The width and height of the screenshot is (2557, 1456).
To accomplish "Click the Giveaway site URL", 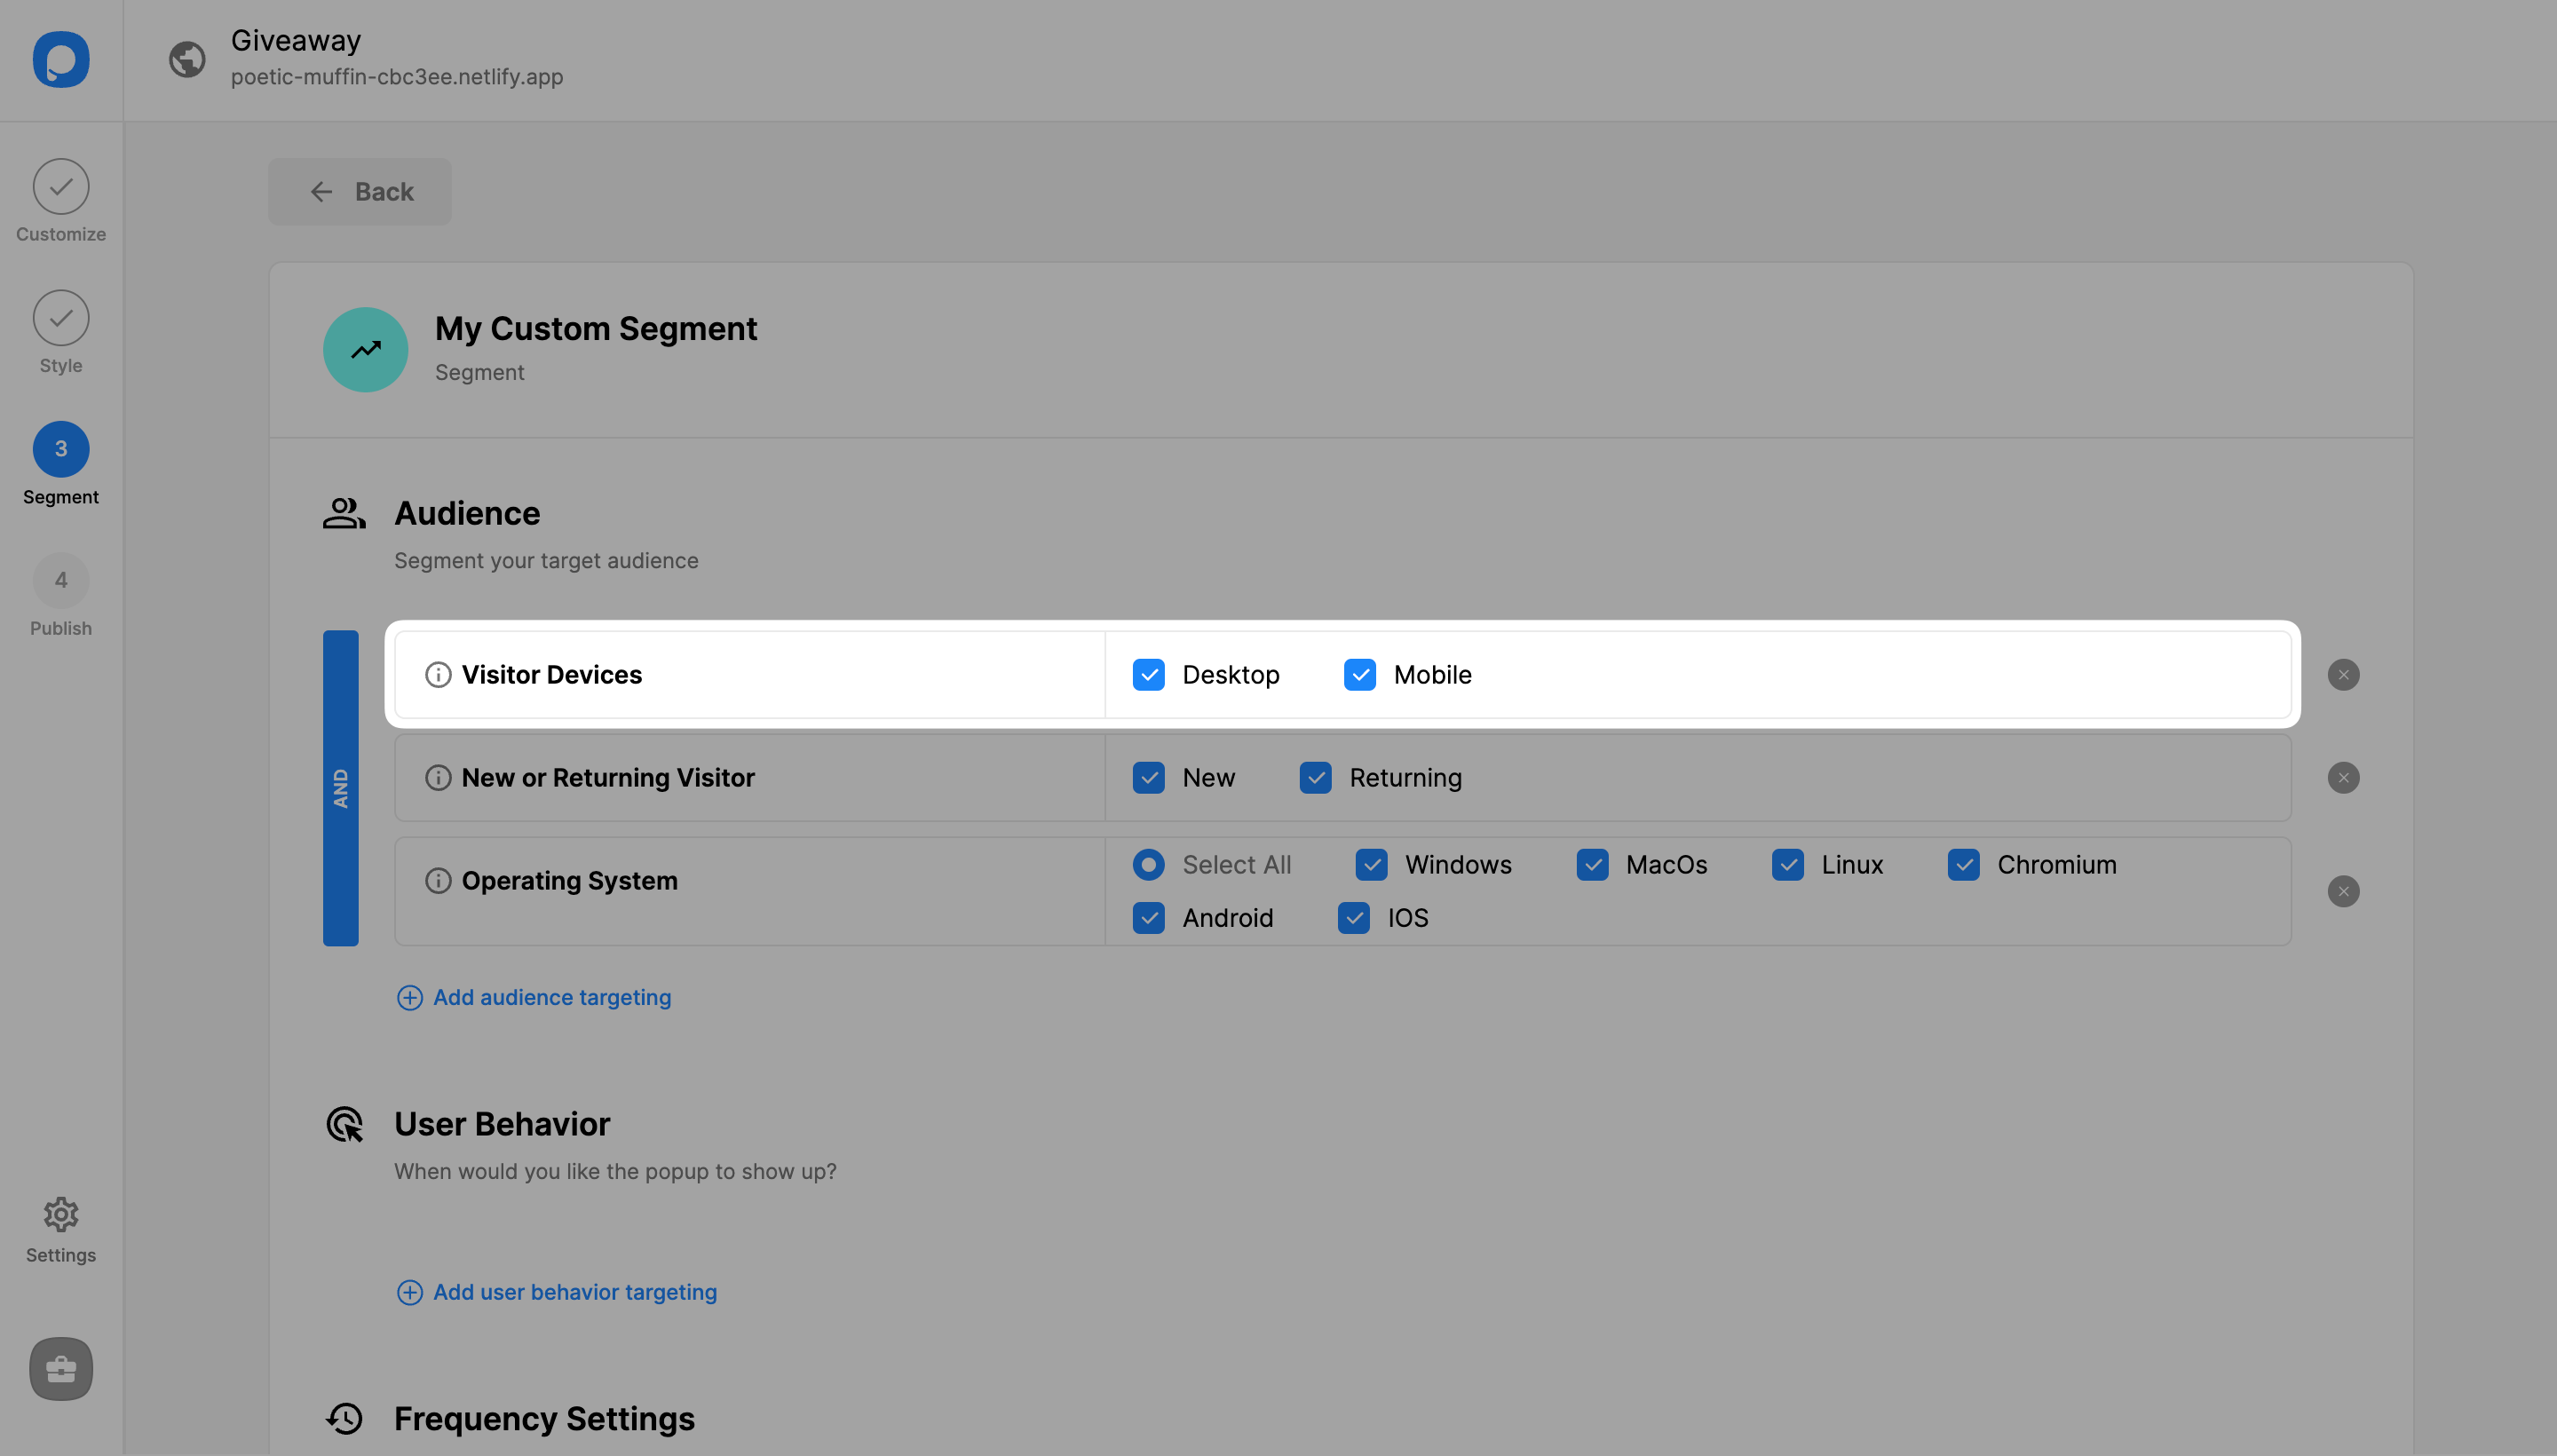I will click(x=397, y=75).
